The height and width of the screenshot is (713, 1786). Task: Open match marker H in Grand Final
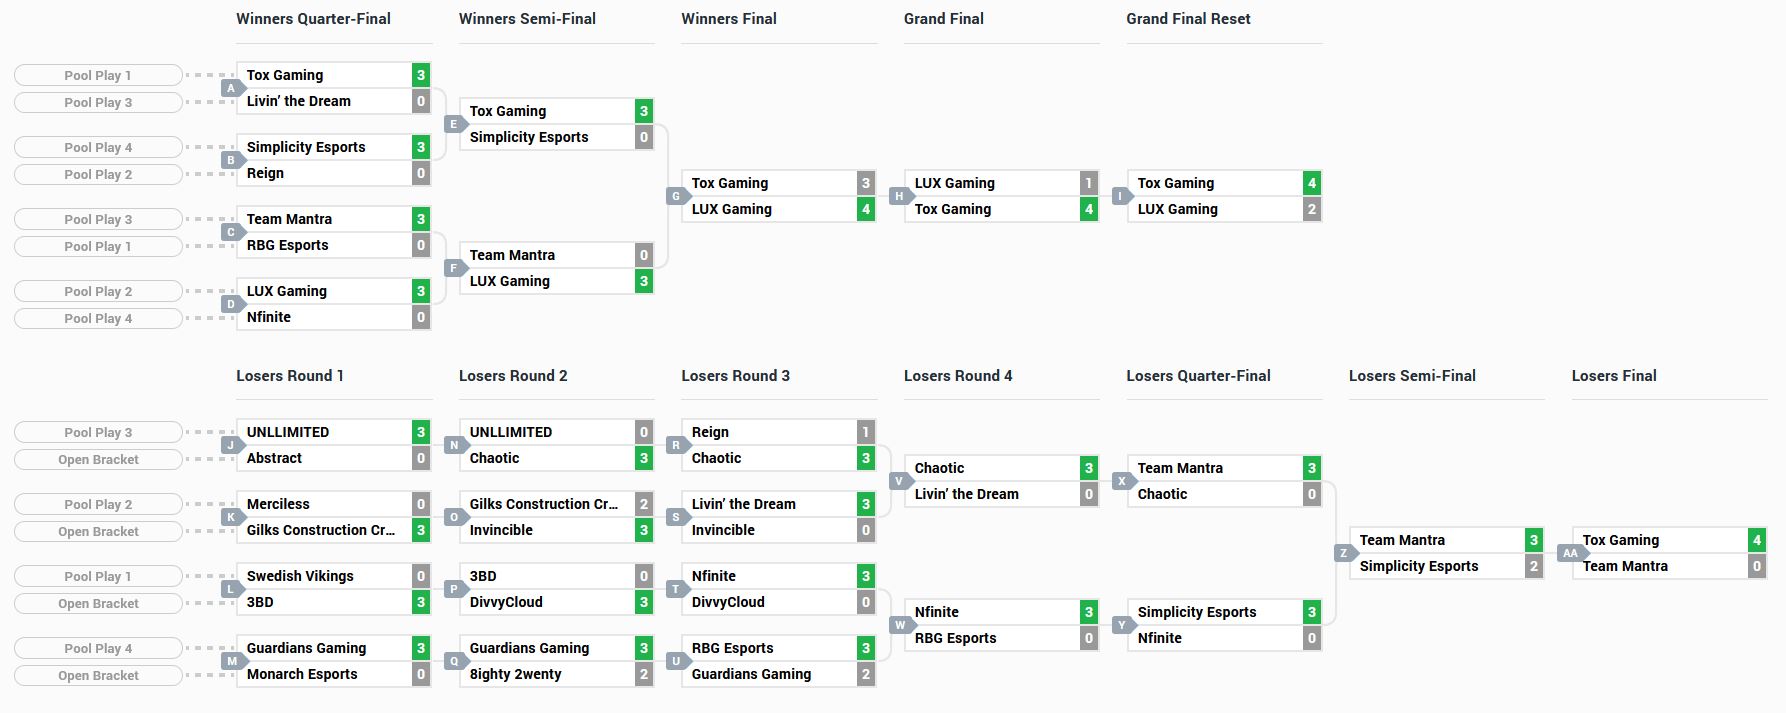pos(899,196)
